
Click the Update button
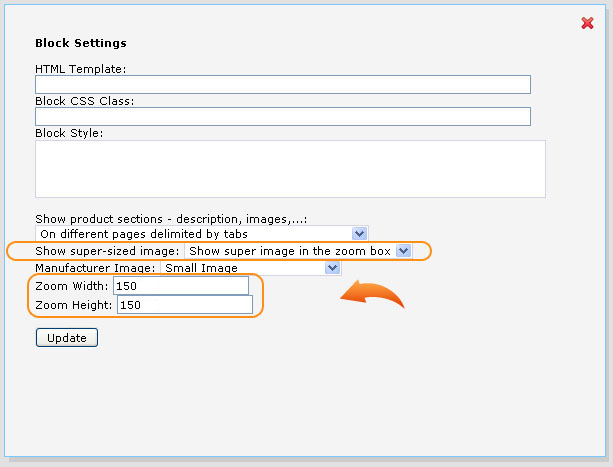67,338
